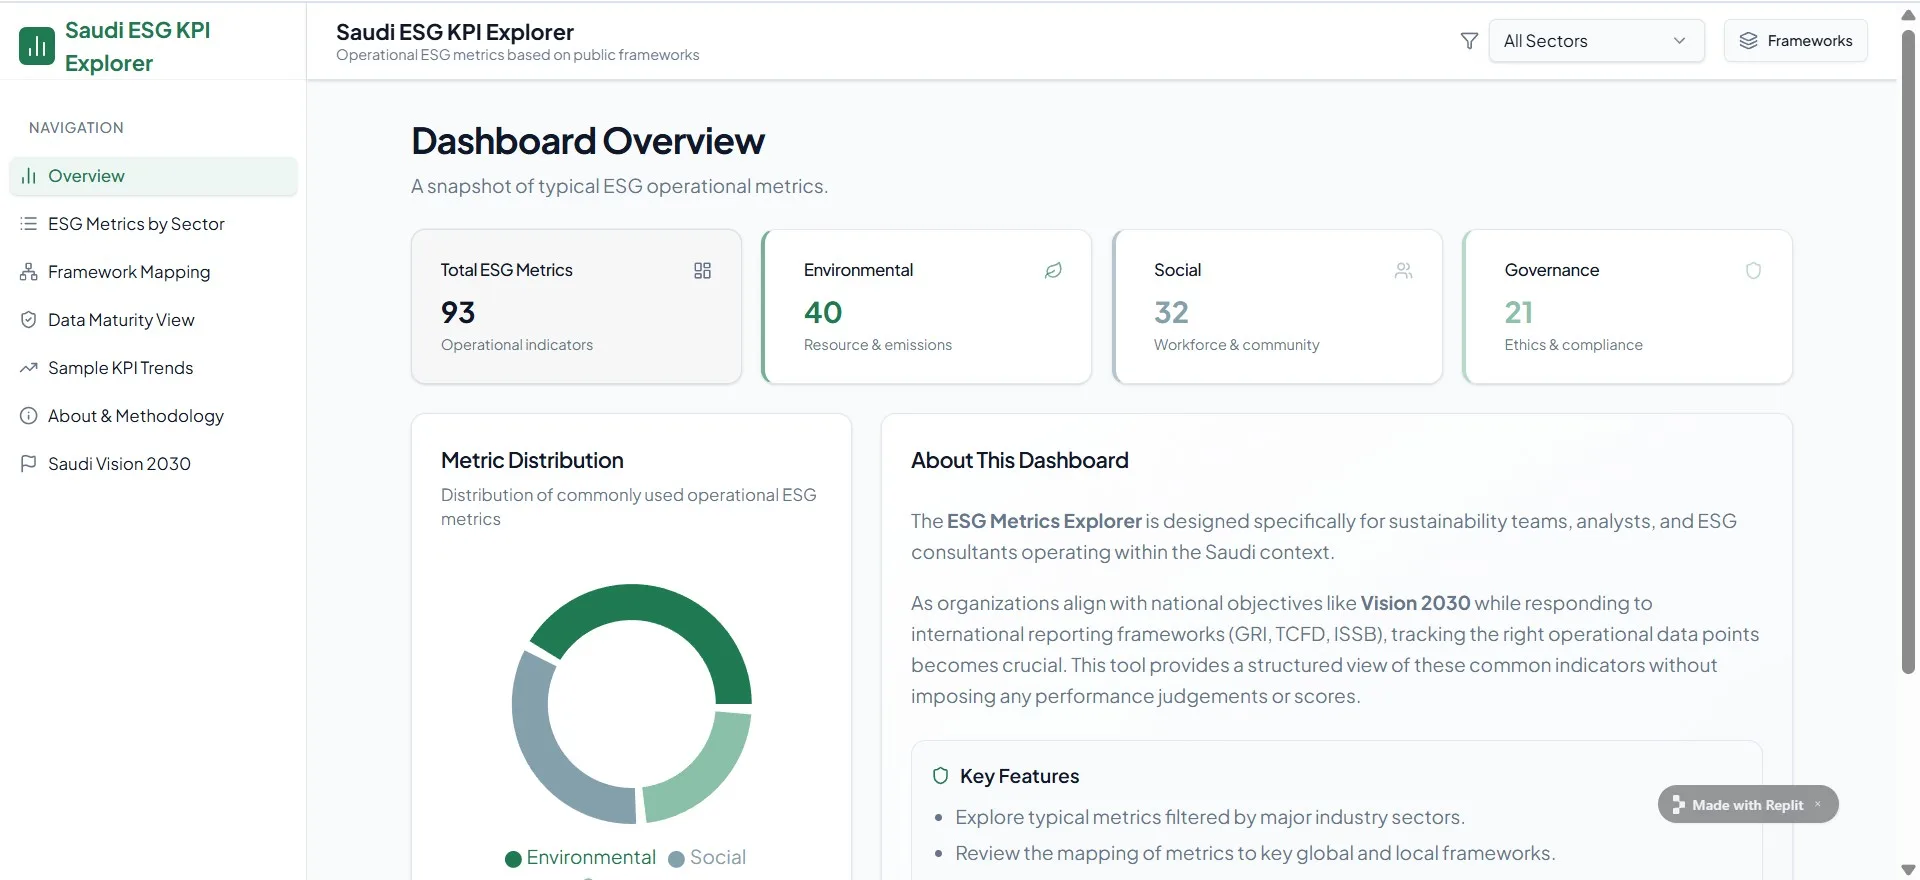Select Data Maturity View in the sidebar
This screenshot has width=1920, height=880.
[x=154, y=320]
